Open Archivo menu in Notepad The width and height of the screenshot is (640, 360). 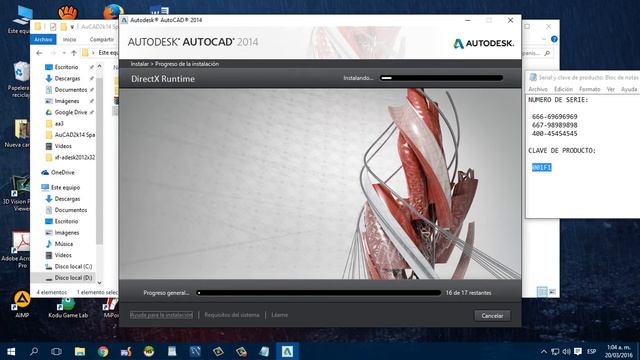point(538,89)
